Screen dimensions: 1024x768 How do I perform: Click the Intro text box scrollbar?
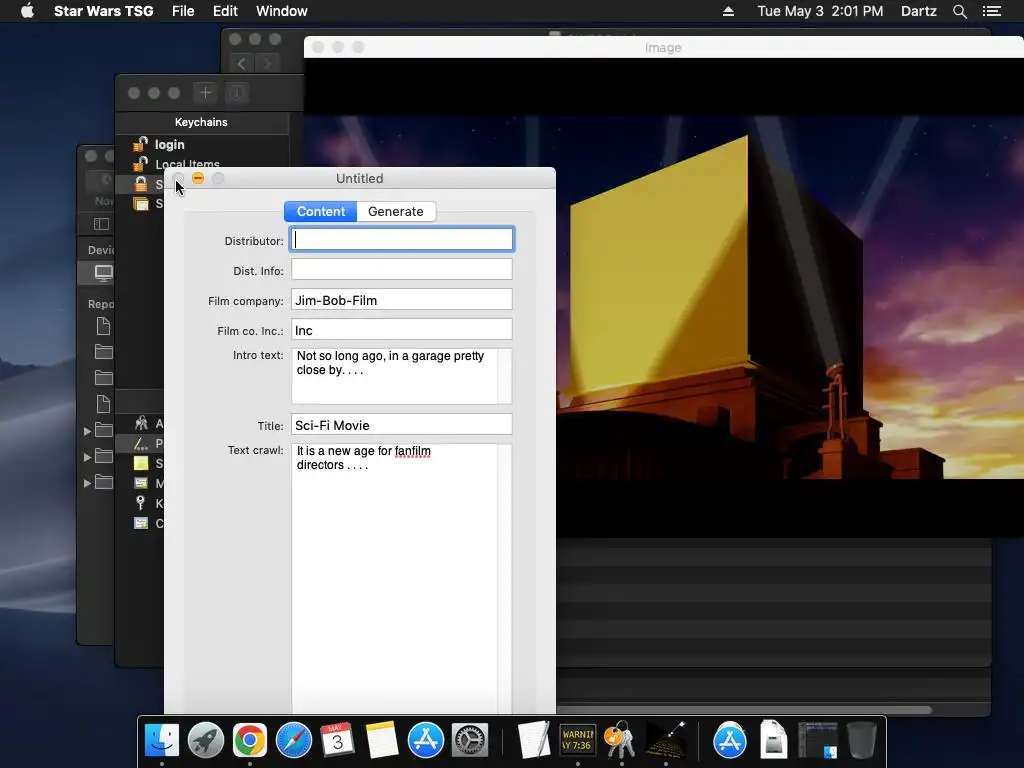(x=505, y=376)
